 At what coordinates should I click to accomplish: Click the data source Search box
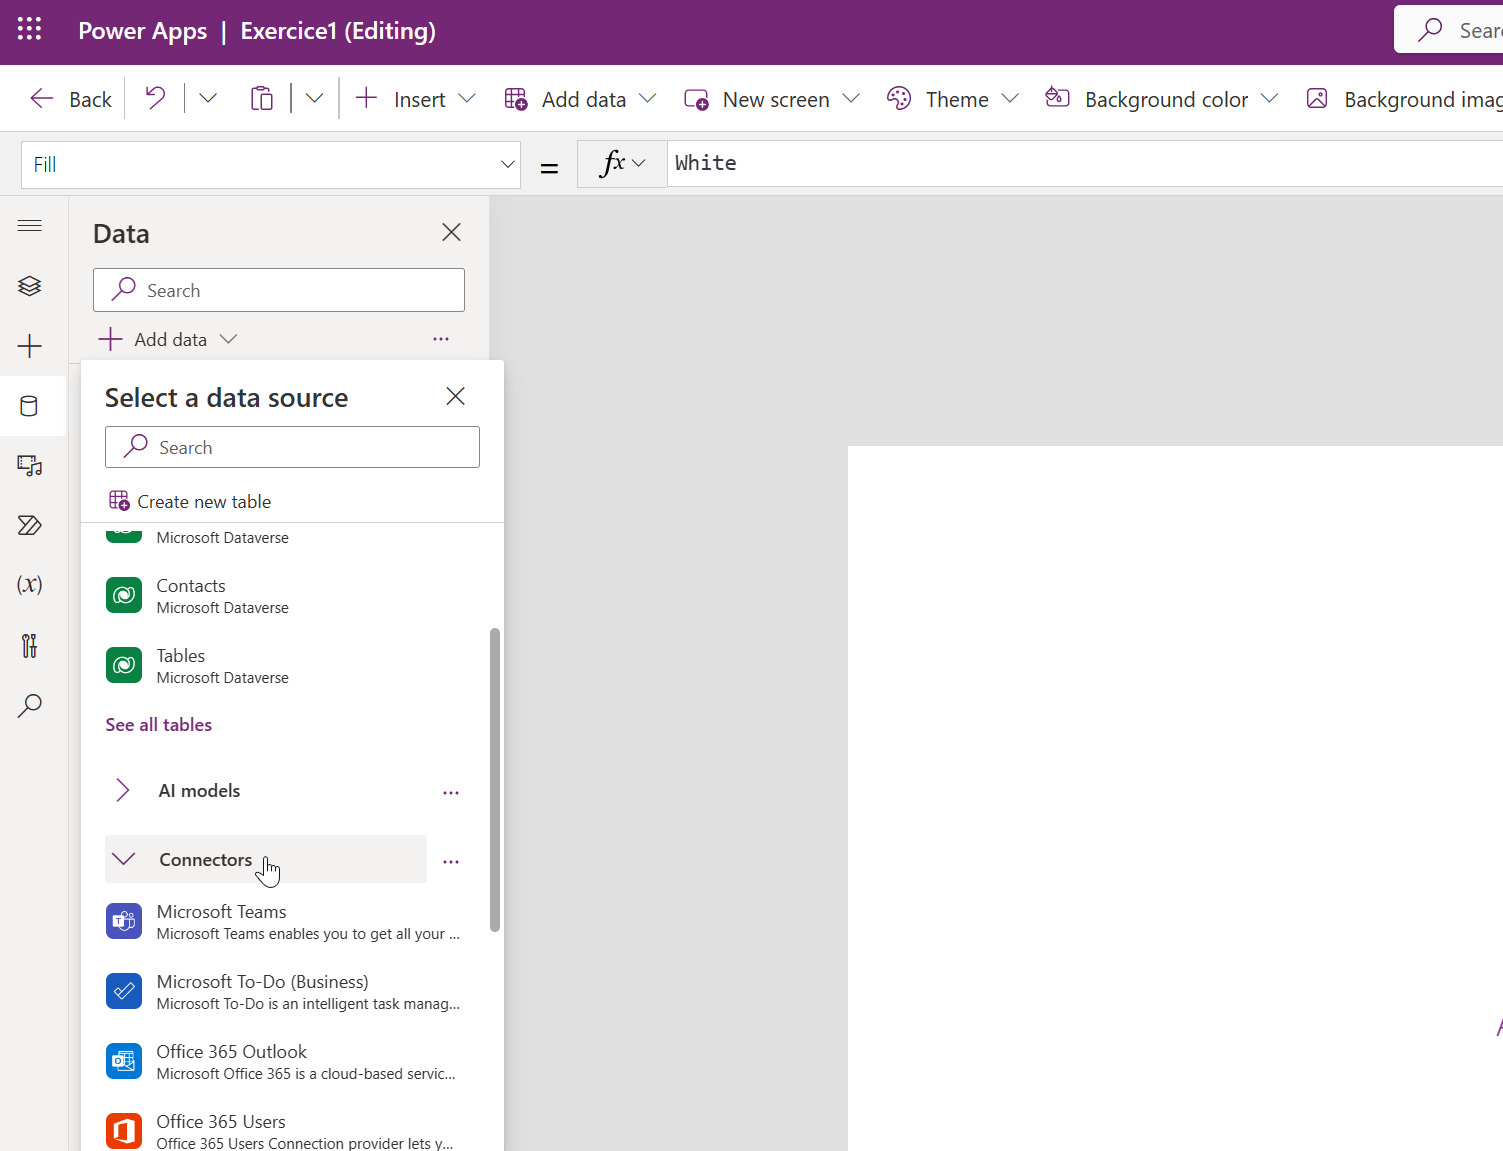(x=292, y=447)
